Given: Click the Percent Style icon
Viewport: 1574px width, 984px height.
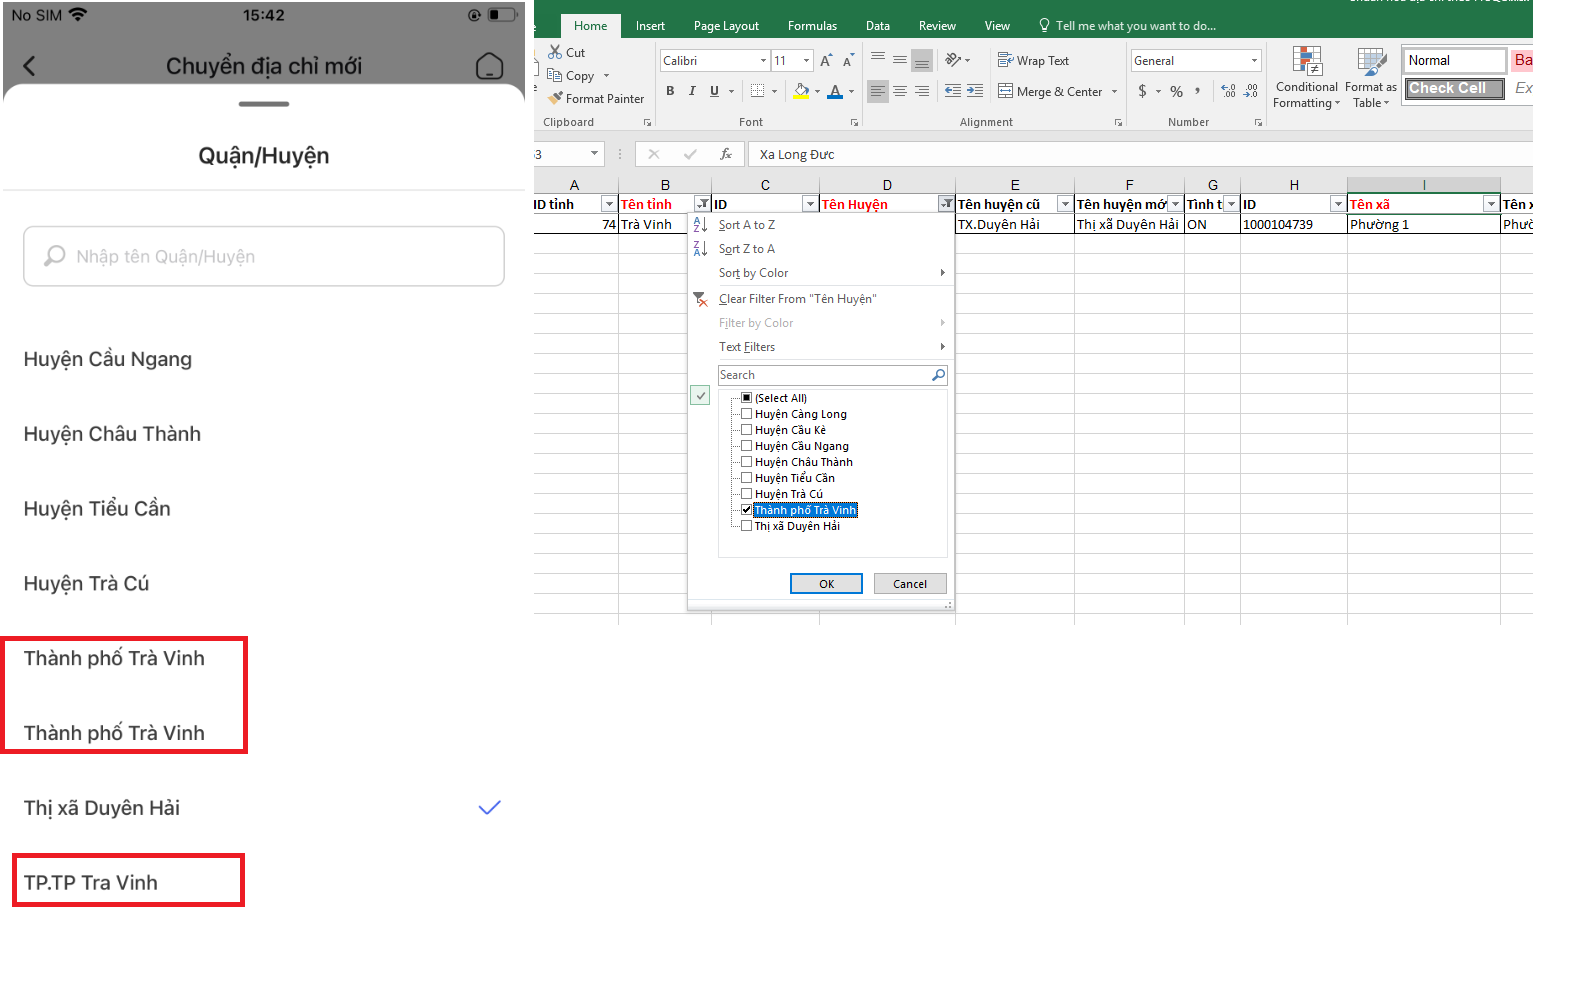Looking at the screenshot, I should 1176,91.
